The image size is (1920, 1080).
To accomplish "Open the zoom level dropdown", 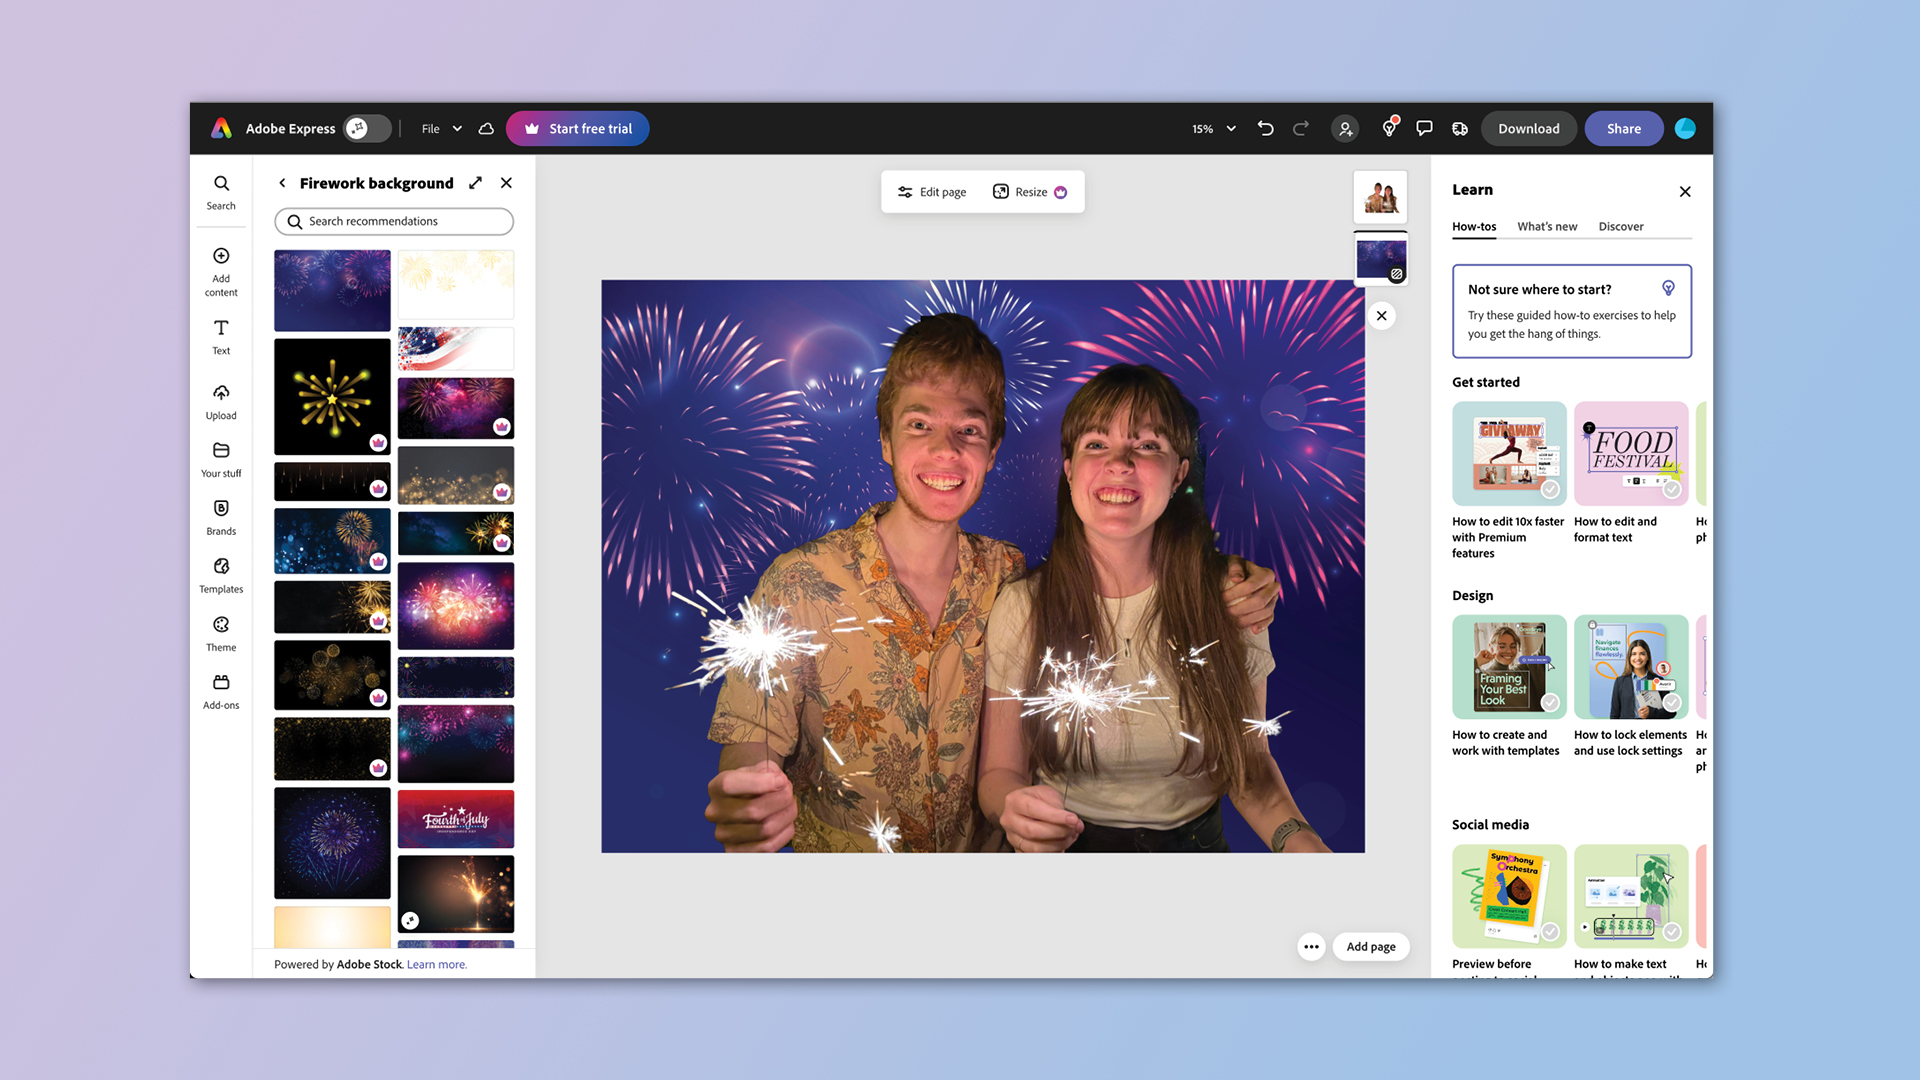I will pyautogui.click(x=1211, y=128).
